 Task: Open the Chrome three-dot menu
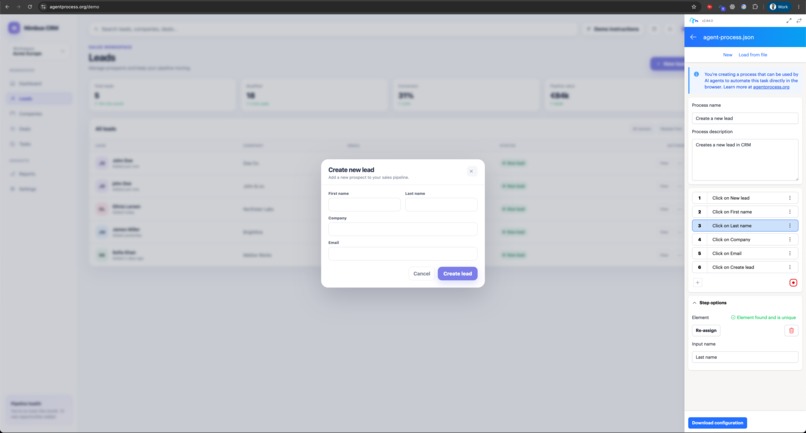pyautogui.click(x=799, y=7)
